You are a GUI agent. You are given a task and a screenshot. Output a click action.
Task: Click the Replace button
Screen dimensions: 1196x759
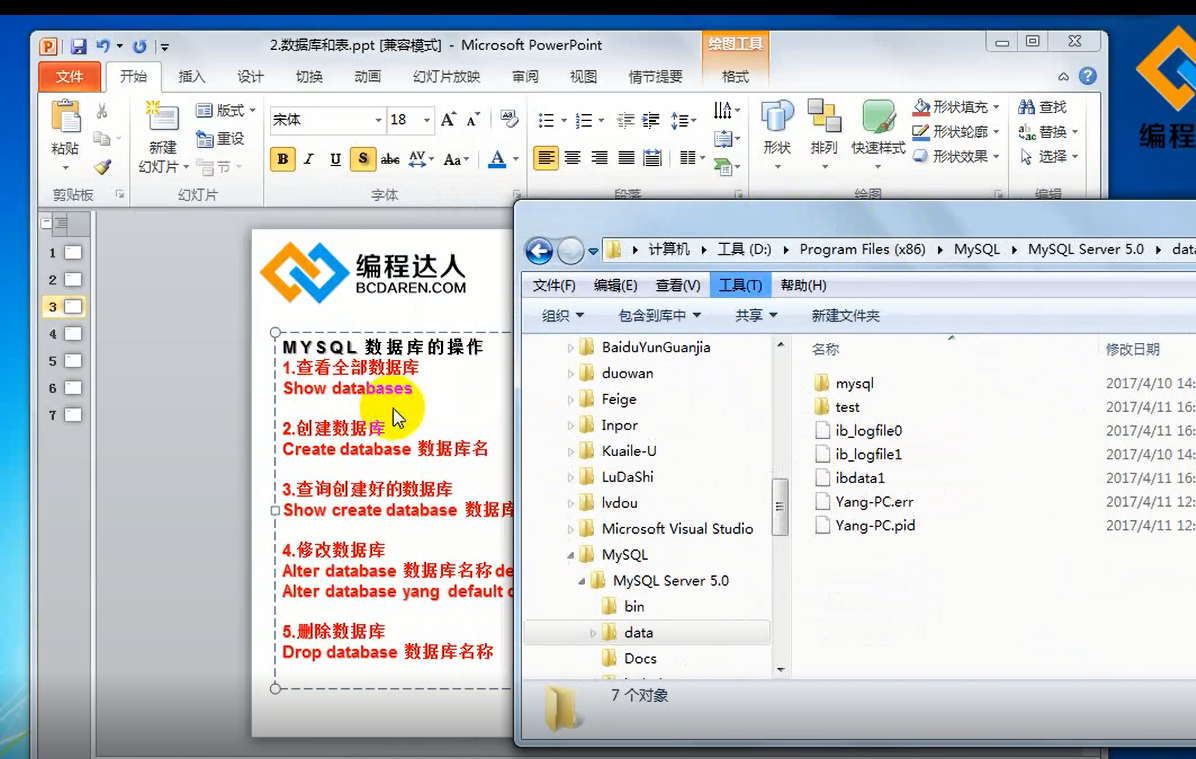[x=1049, y=132]
